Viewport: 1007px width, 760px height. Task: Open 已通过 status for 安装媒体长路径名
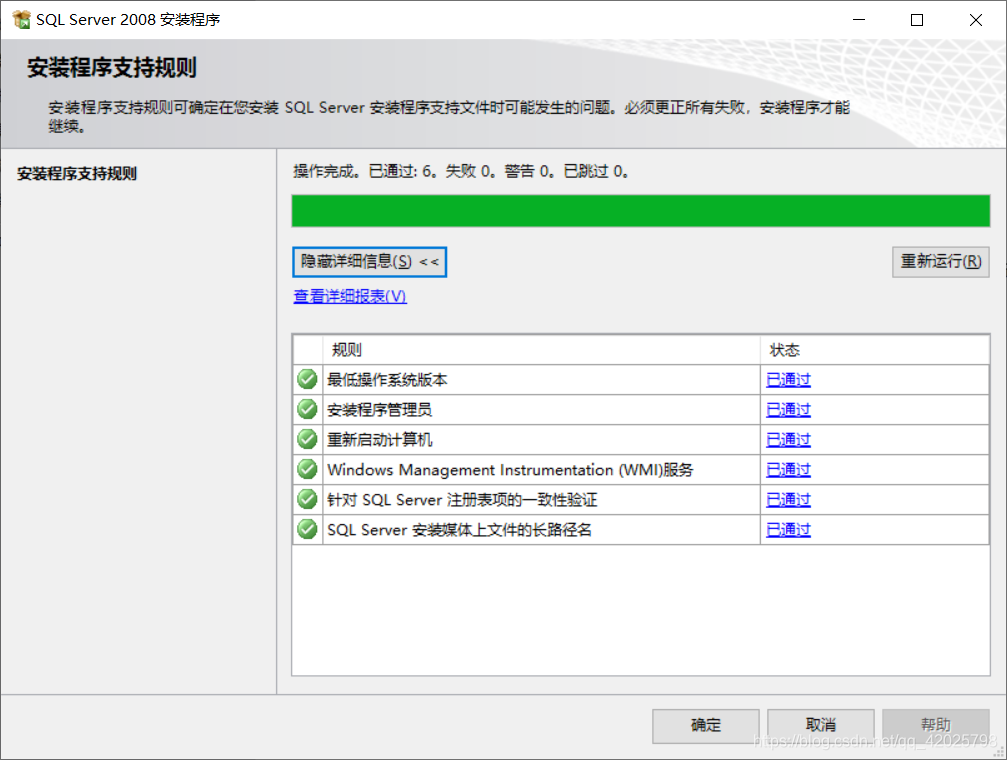(788, 530)
